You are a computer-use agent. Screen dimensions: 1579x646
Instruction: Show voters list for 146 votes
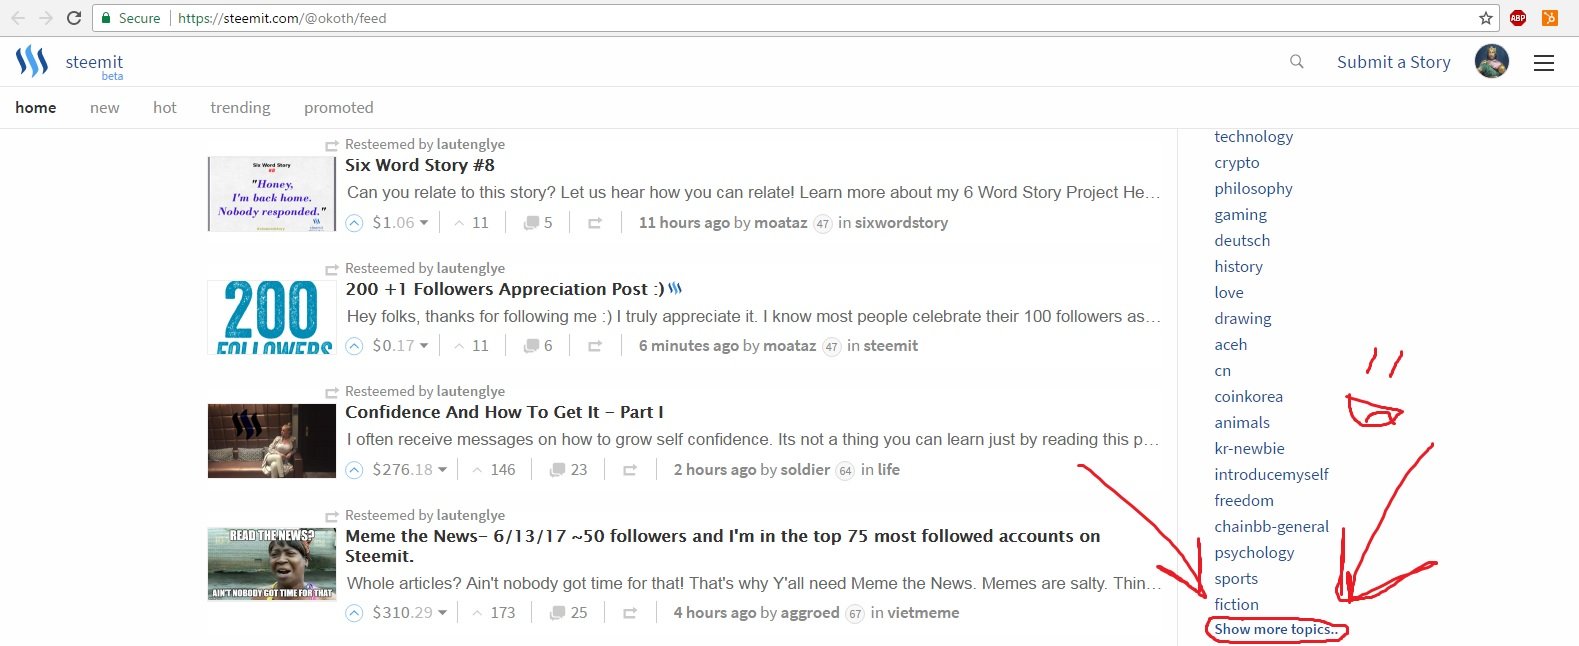click(x=494, y=470)
